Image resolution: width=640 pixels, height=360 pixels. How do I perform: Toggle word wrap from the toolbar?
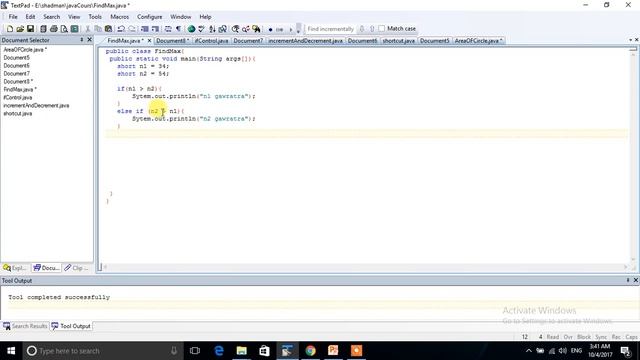(x=168, y=29)
